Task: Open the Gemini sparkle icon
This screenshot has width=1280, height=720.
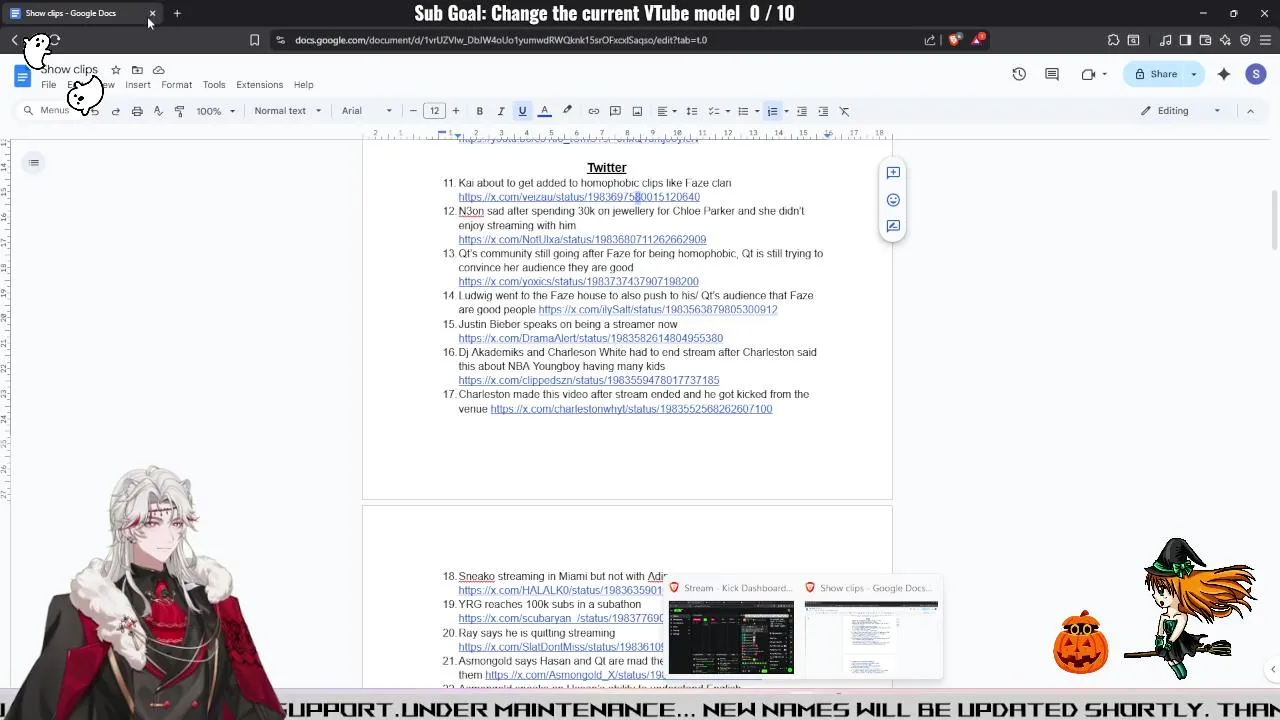Action: pyautogui.click(x=1224, y=74)
